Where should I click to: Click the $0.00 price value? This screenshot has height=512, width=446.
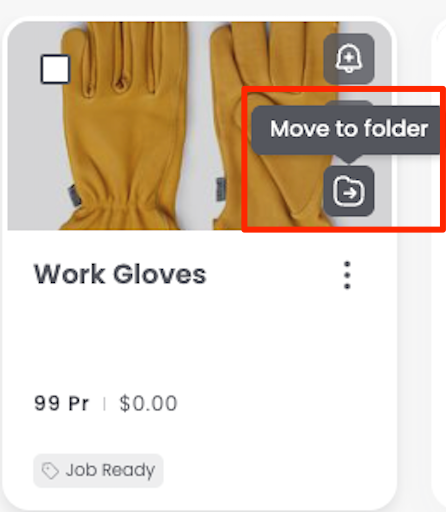click(x=148, y=403)
